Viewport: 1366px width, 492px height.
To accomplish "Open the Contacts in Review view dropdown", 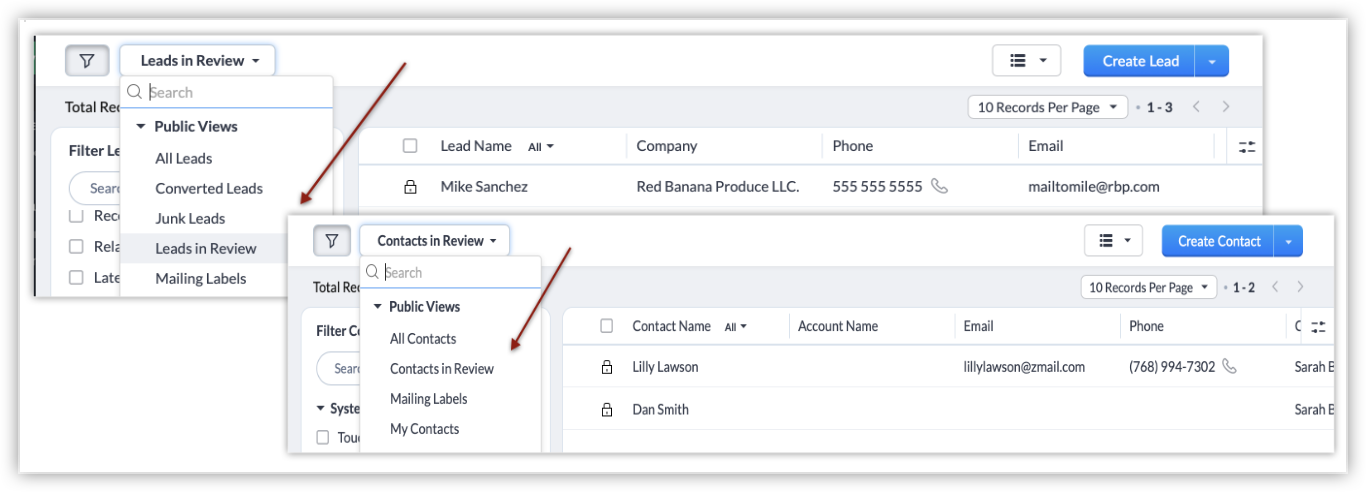I will tap(435, 241).
